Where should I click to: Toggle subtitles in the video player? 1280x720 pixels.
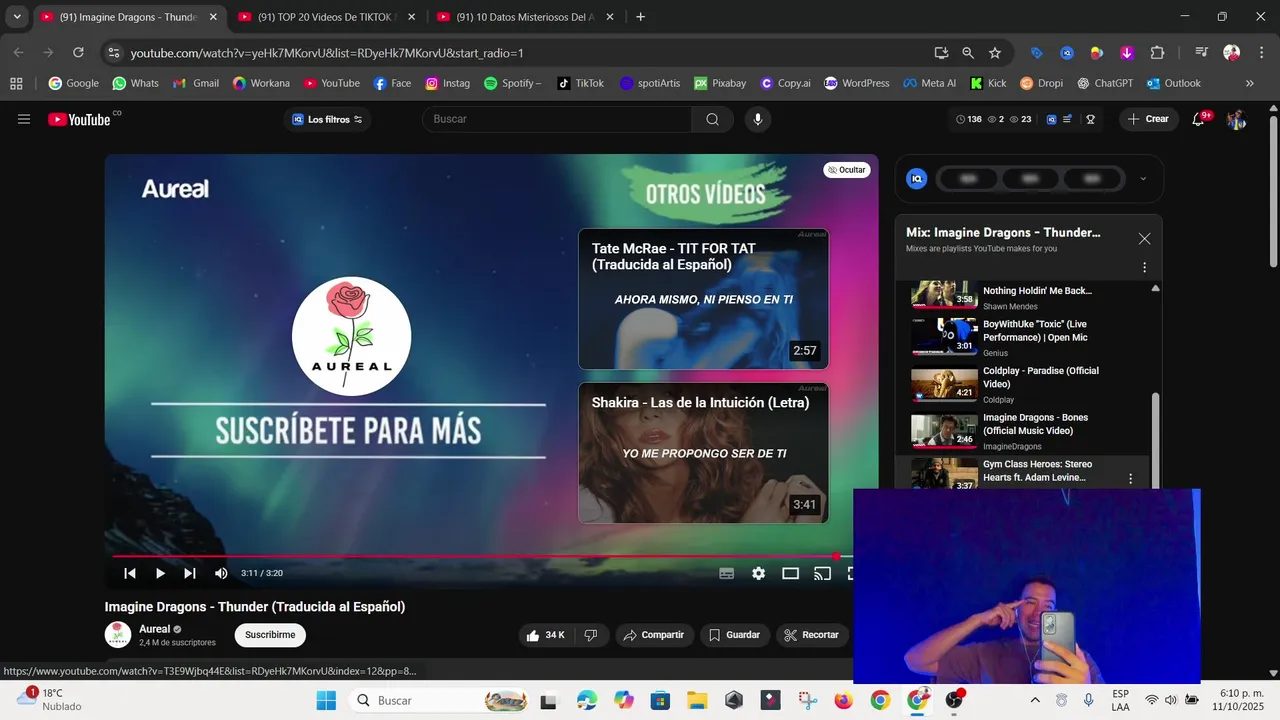click(727, 573)
